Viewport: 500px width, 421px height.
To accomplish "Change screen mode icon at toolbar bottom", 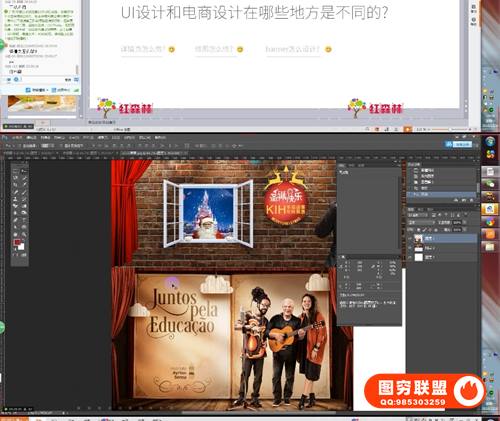I will (x=24, y=255).
